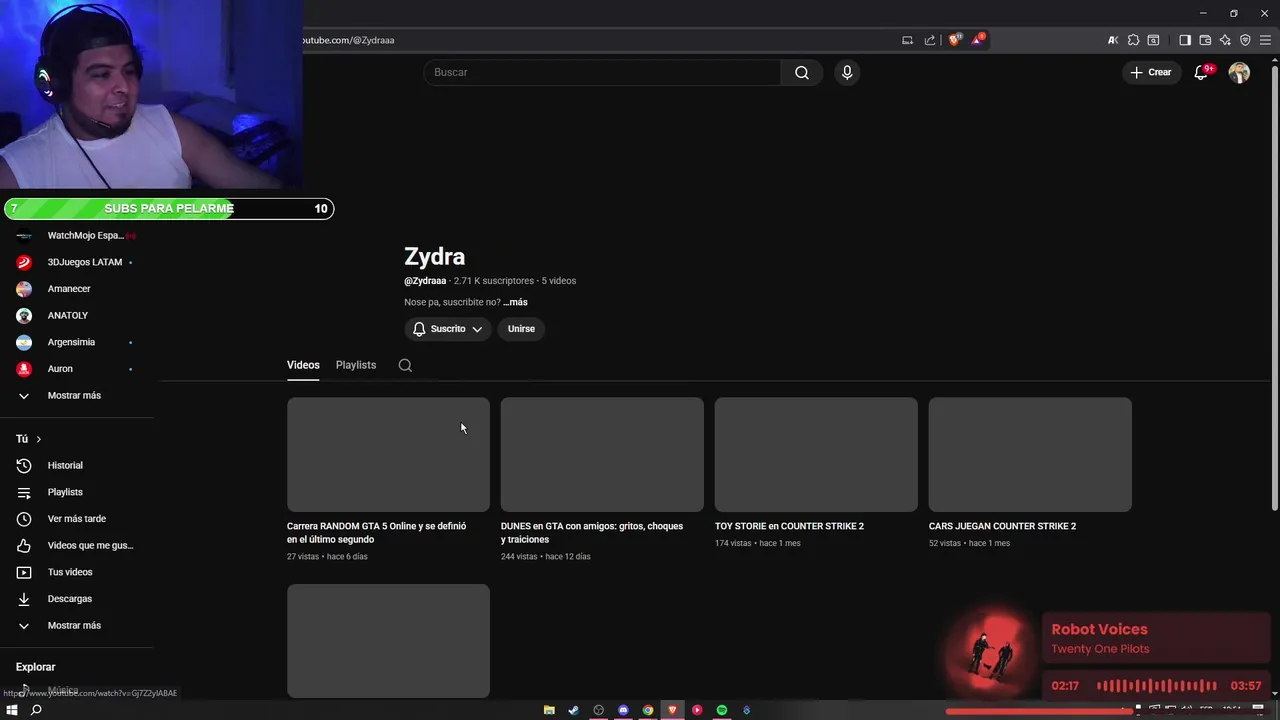
Task: Open browser hamburger menu
Action: click(1265, 40)
